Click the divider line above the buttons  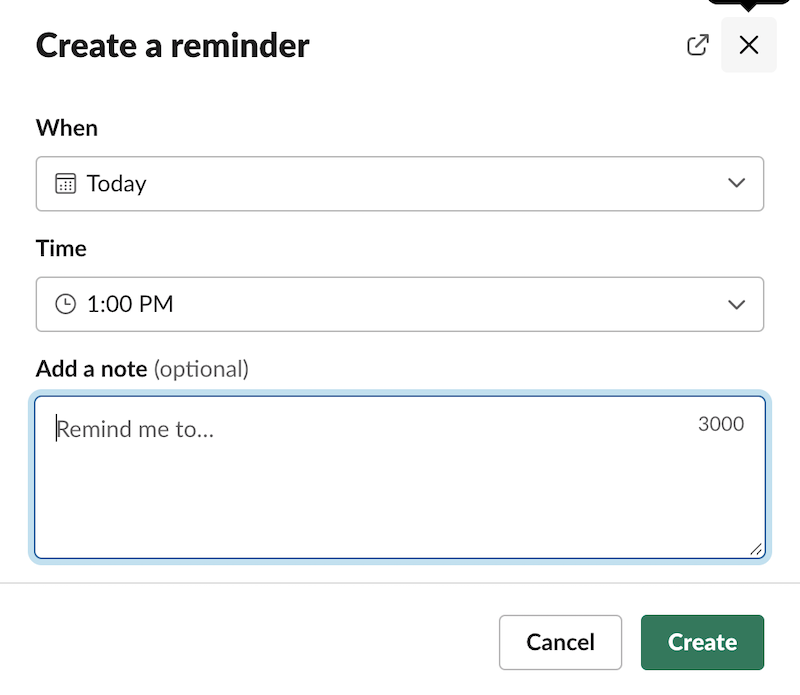pos(400,583)
